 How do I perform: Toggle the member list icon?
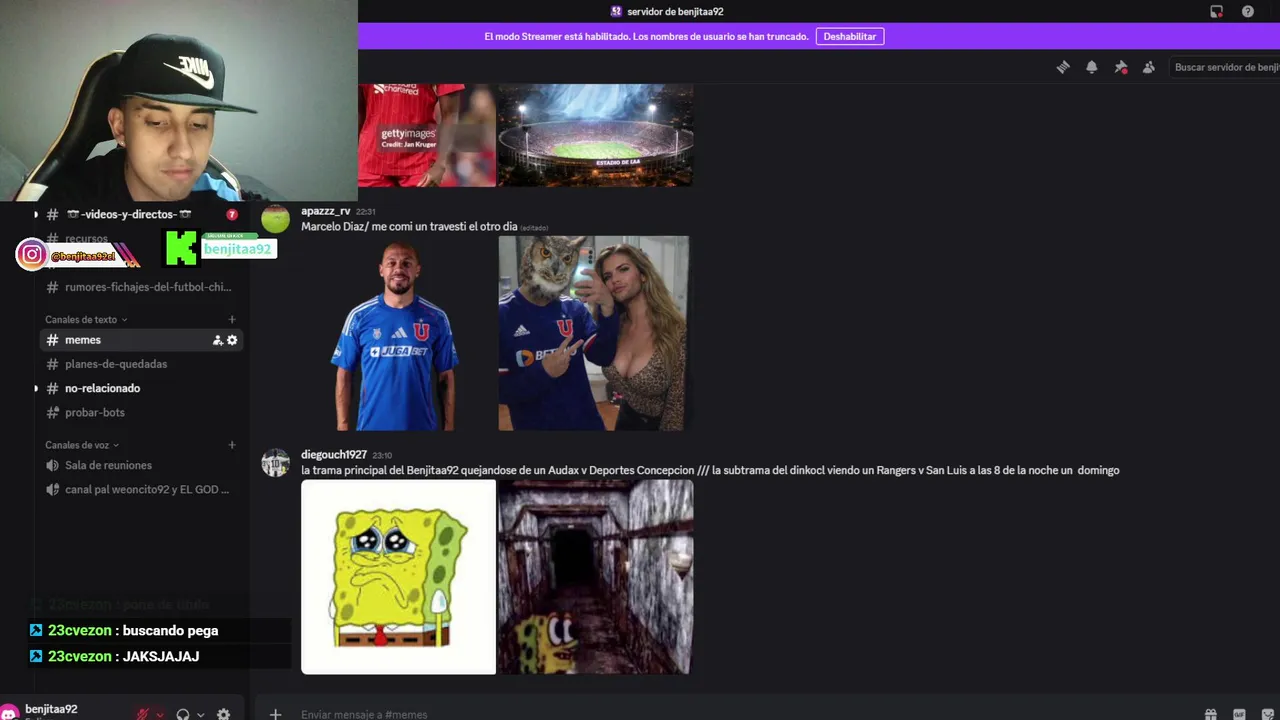[x=1149, y=67]
